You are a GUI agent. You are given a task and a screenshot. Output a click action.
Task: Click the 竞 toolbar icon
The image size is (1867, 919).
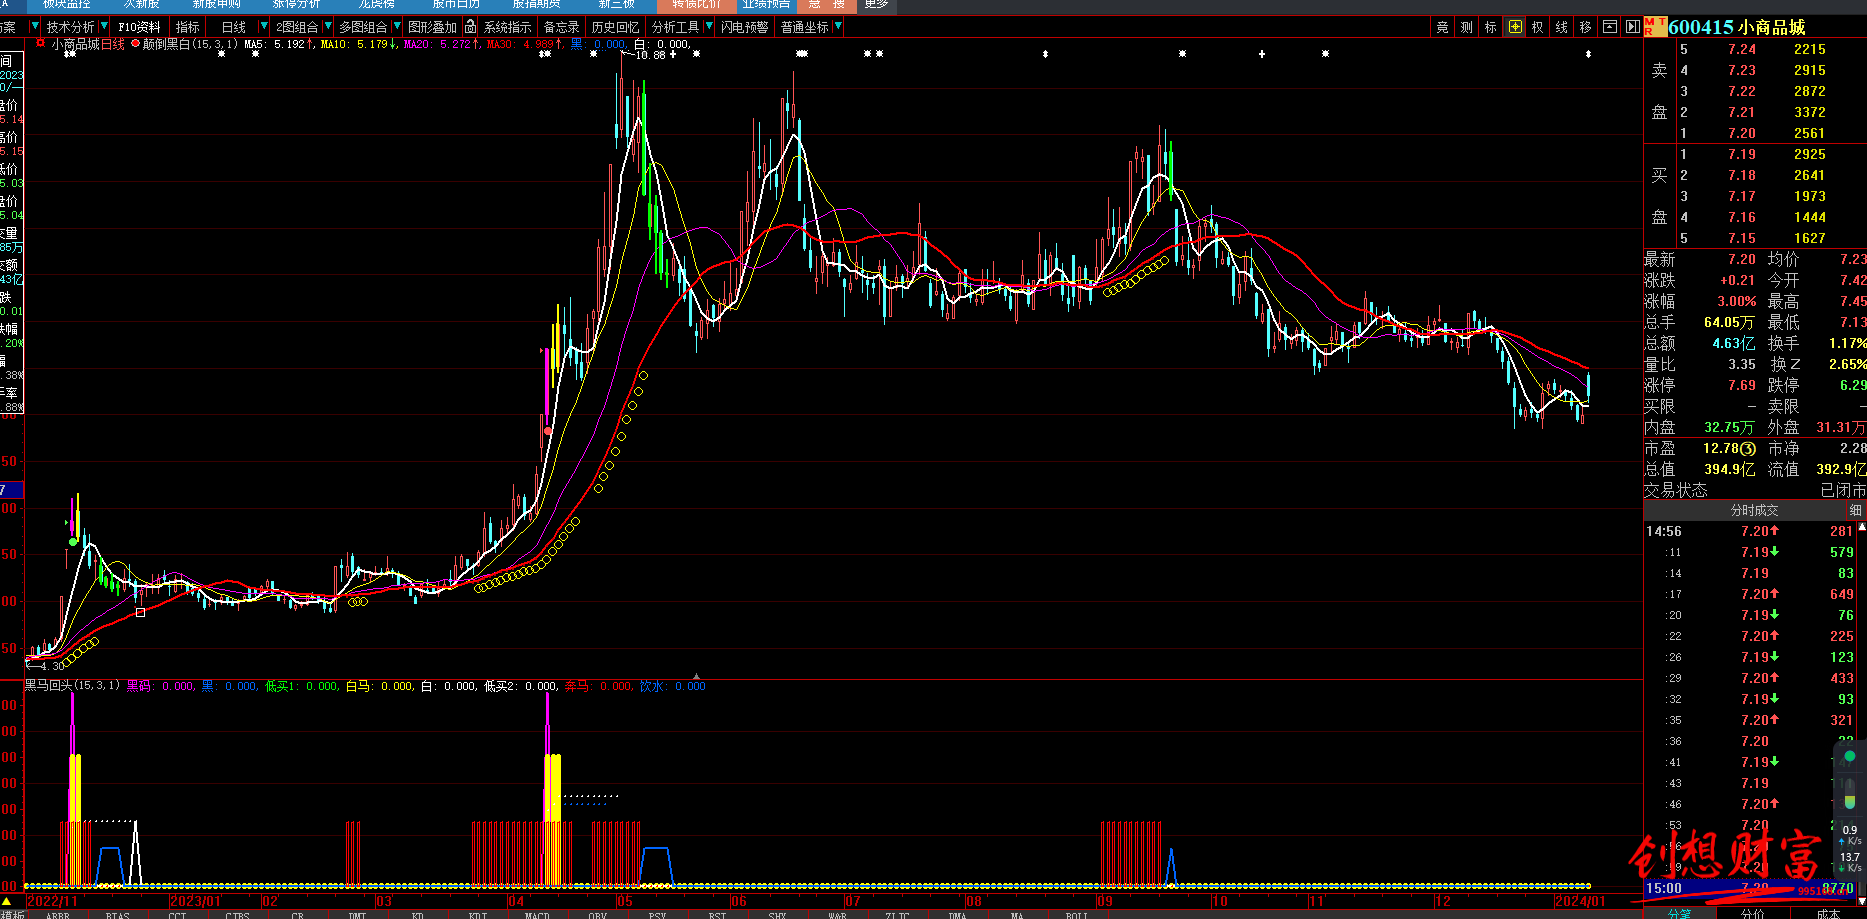pyautogui.click(x=1442, y=27)
